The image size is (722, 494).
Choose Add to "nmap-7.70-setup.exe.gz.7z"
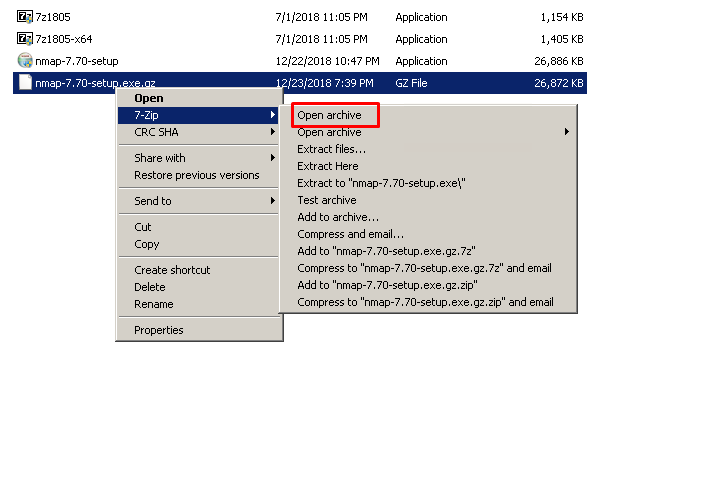point(428,251)
